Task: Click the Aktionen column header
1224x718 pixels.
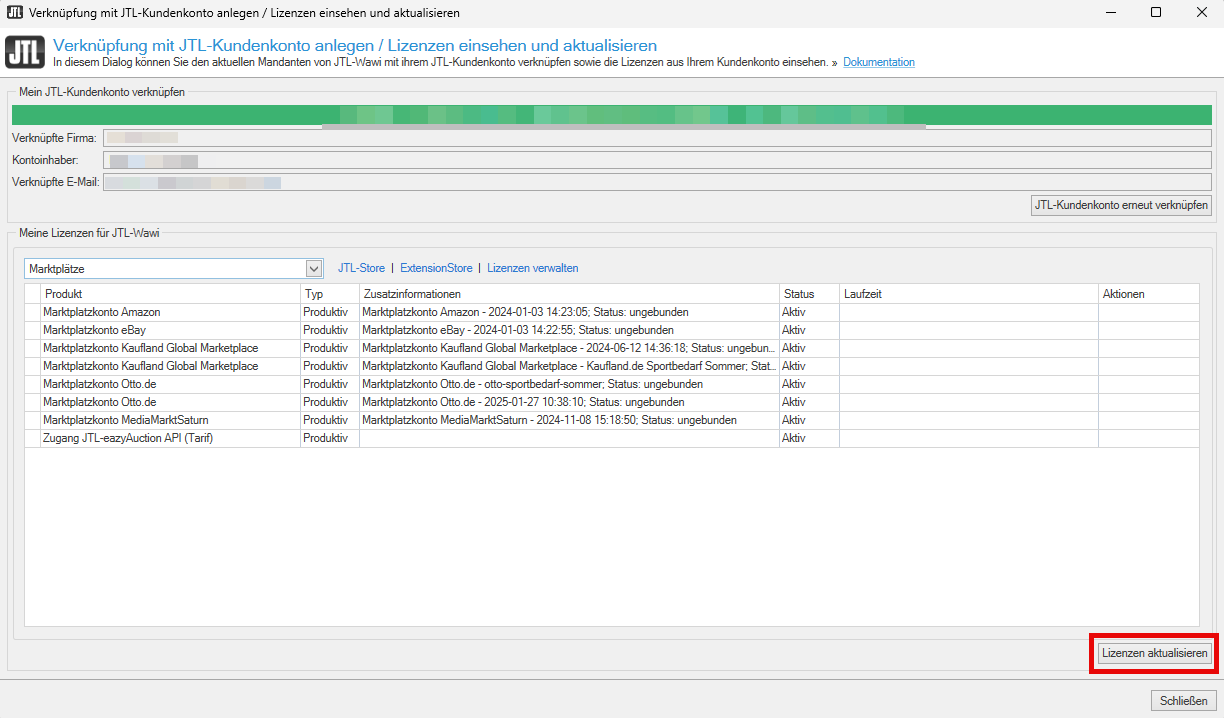Action: (x=1148, y=294)
